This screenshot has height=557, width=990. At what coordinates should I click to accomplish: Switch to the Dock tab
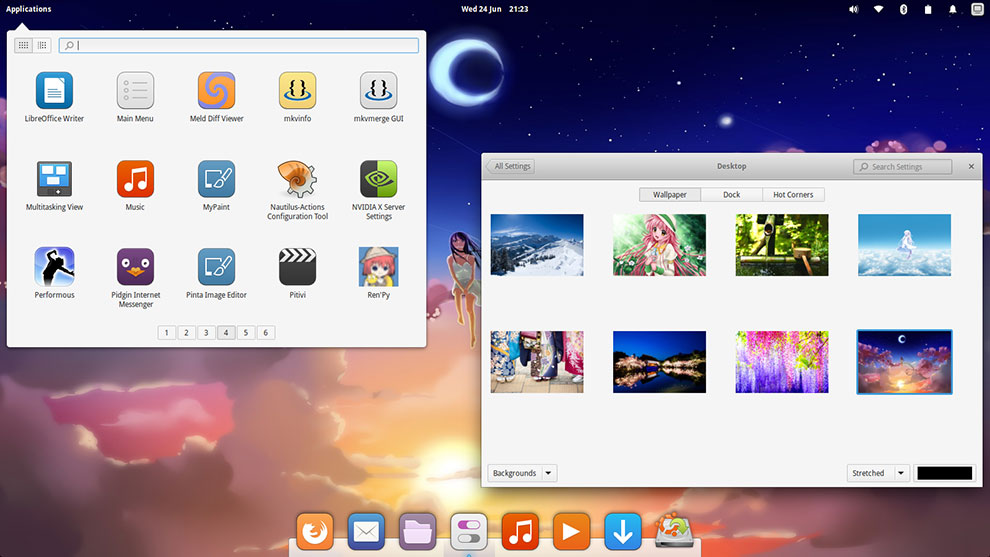click(x=731, y=195)
